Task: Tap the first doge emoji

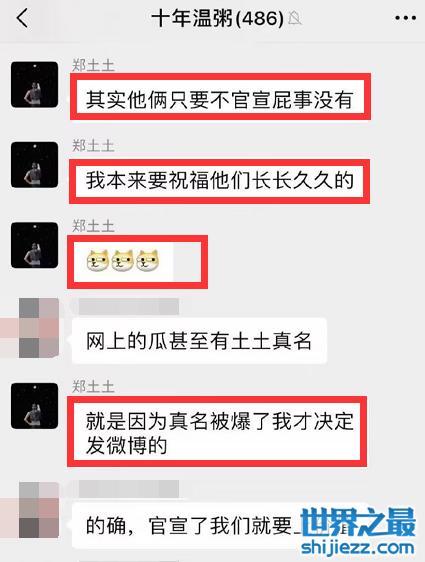Action: pyautogui.click(x=97, y=260)
